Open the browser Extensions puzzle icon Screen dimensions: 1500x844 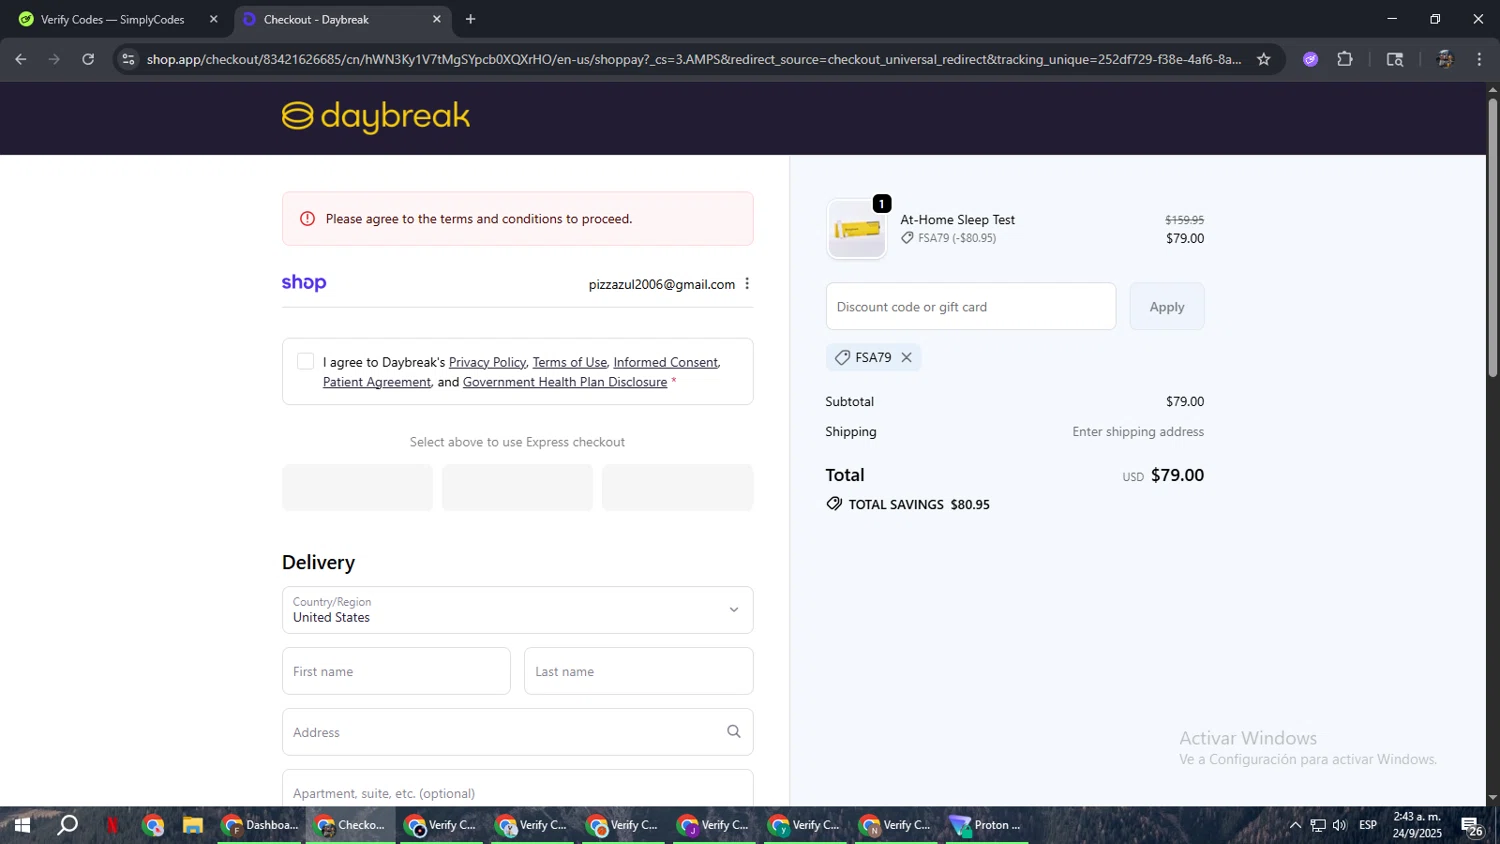pos(1345,59)
